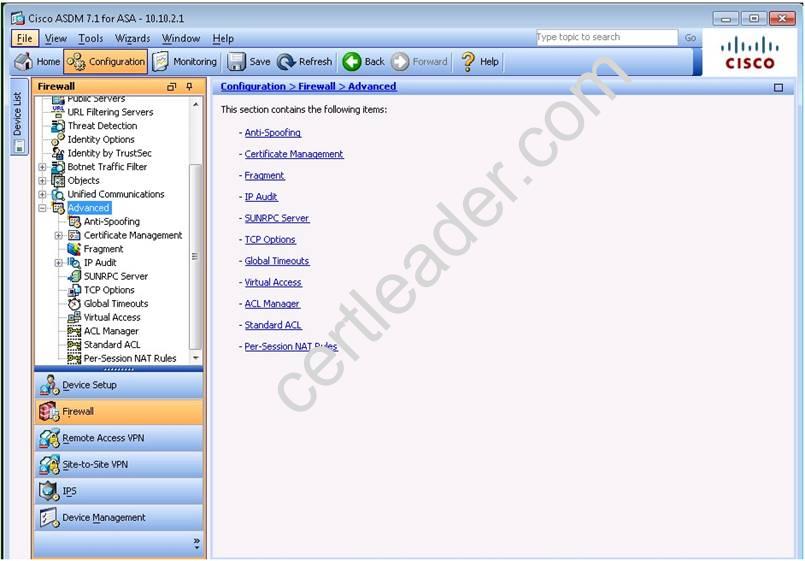Select Standard ACL icon in tree
Image resolution: width=805 pixels, height=561 pixels.
pyautogui.click(x=74, y=345)
